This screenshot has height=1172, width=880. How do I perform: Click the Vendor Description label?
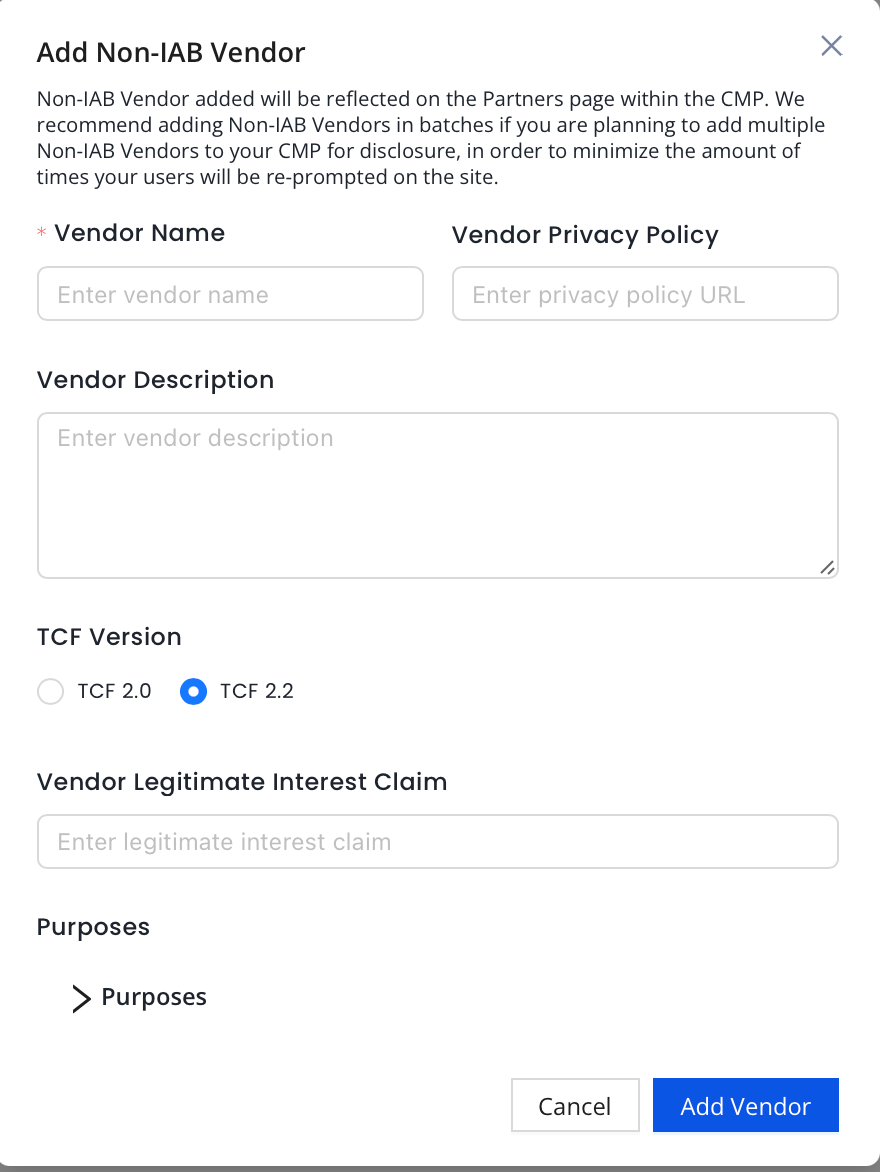click(x=155, y=380)
